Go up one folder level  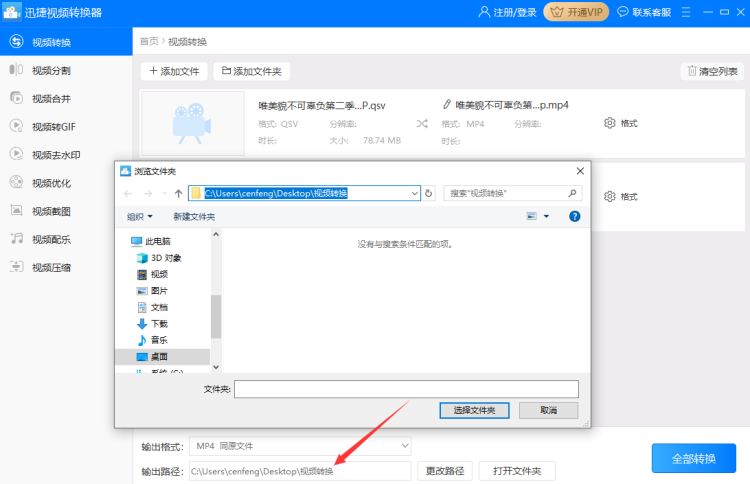178,193
